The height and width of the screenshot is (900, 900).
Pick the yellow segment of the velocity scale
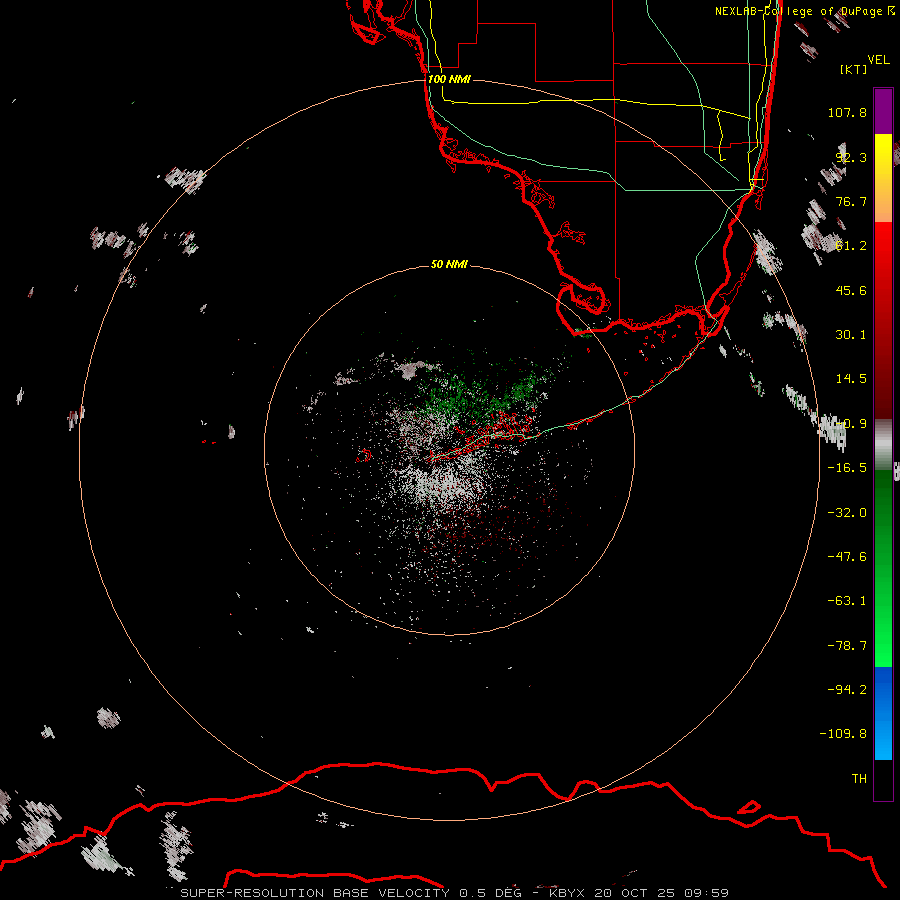[x=883, y=178]
